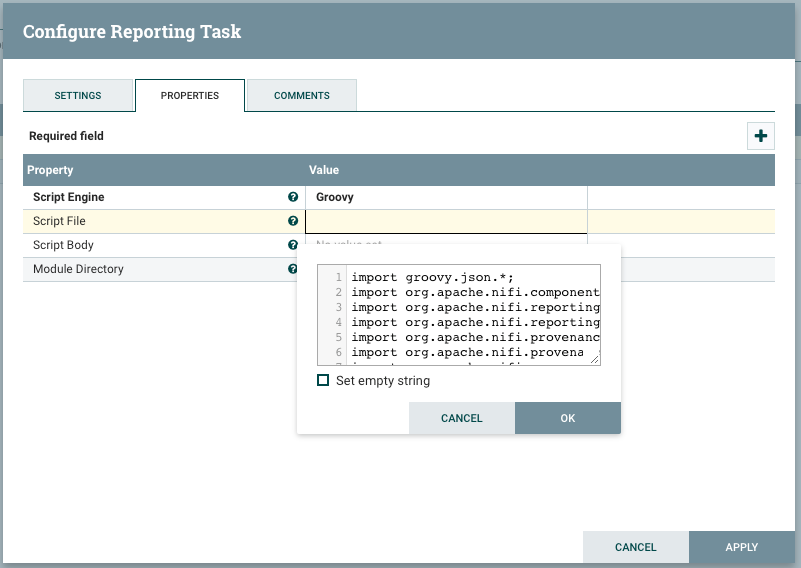Click the Value column header
Viewport: 801px width, 568px height.
324,170
